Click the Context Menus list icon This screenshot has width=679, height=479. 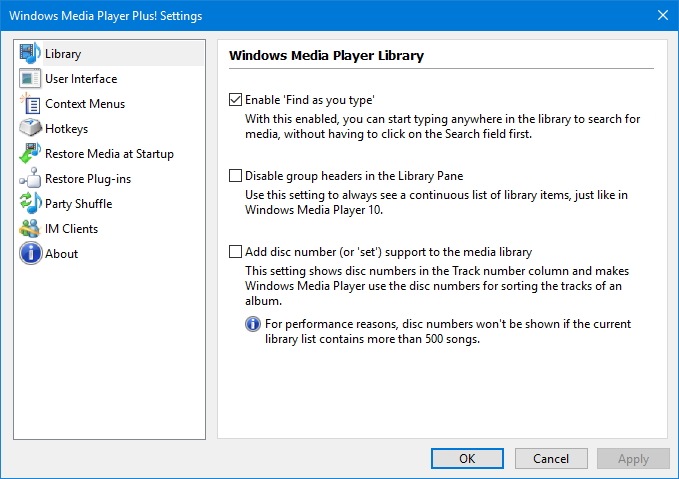point(30,104)
